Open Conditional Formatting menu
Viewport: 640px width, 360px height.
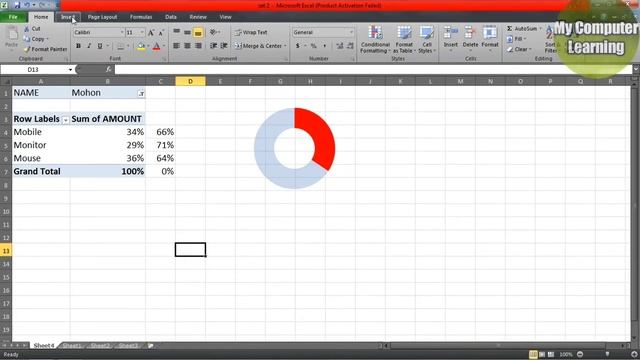click(375, 40)
